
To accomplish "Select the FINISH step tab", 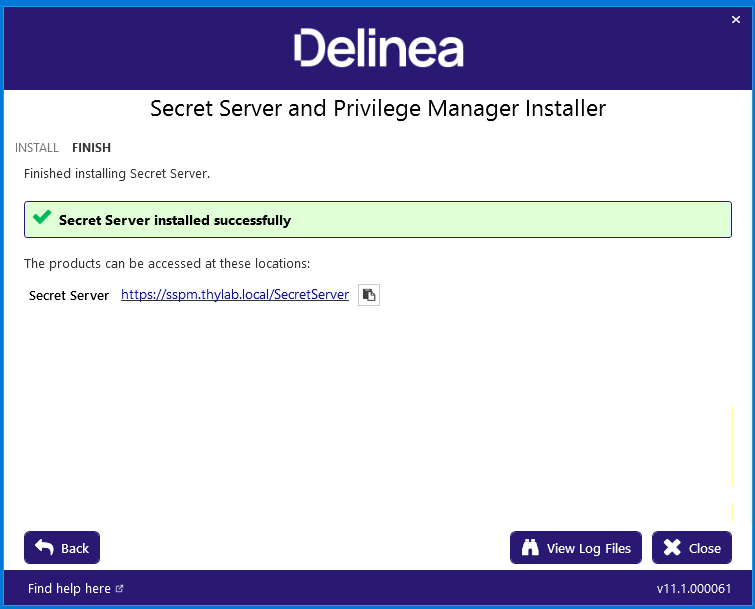I will 91,147.
